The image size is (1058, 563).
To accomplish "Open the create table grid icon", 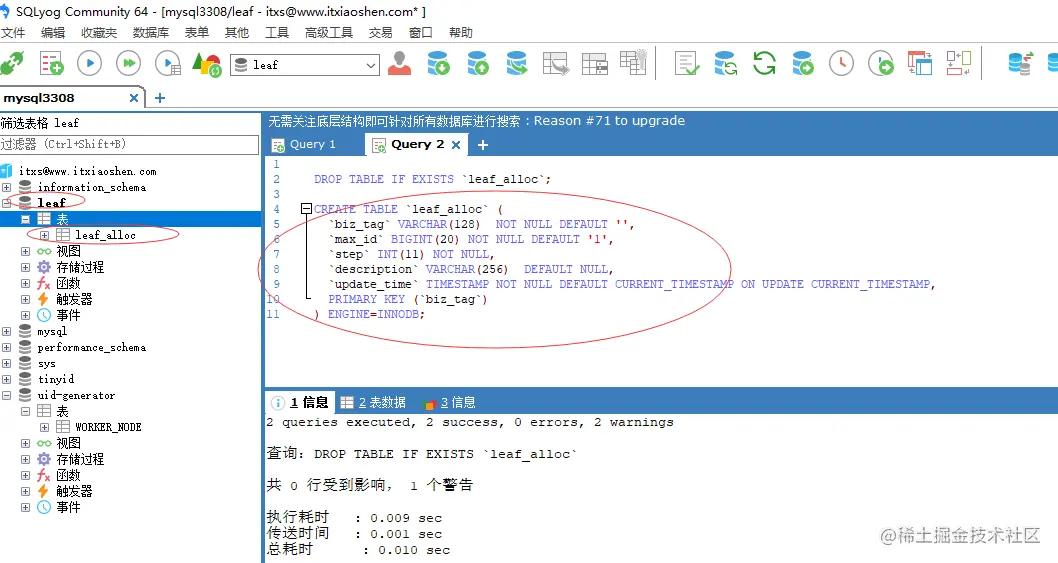I will point(594,64).
